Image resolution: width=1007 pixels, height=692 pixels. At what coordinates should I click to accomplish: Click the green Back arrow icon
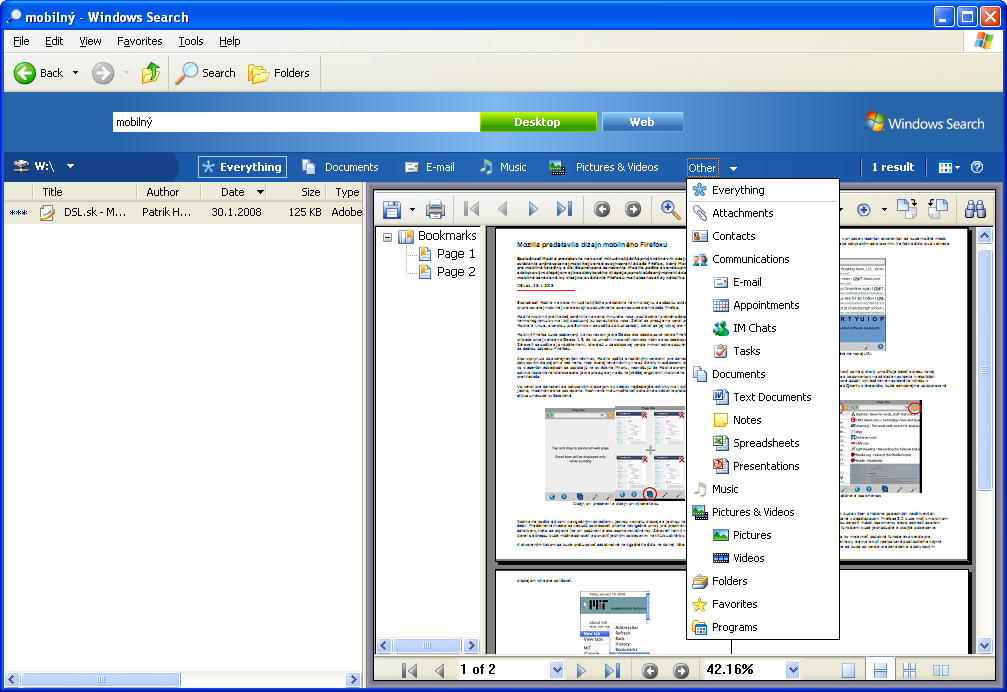25,73
